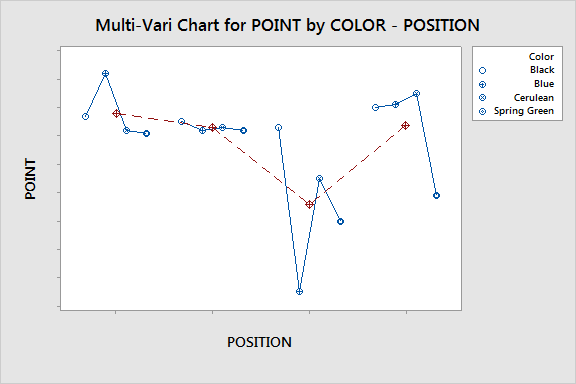The width and height of the screenshot is (576, 384).
Task: Select the POINT y-axis label
Action: pos(30,179)
